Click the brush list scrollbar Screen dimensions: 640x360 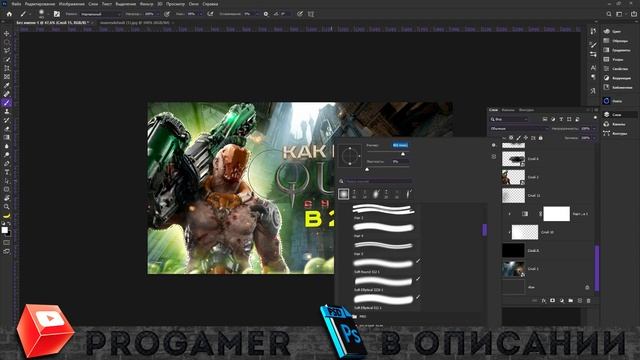[484, 229]
